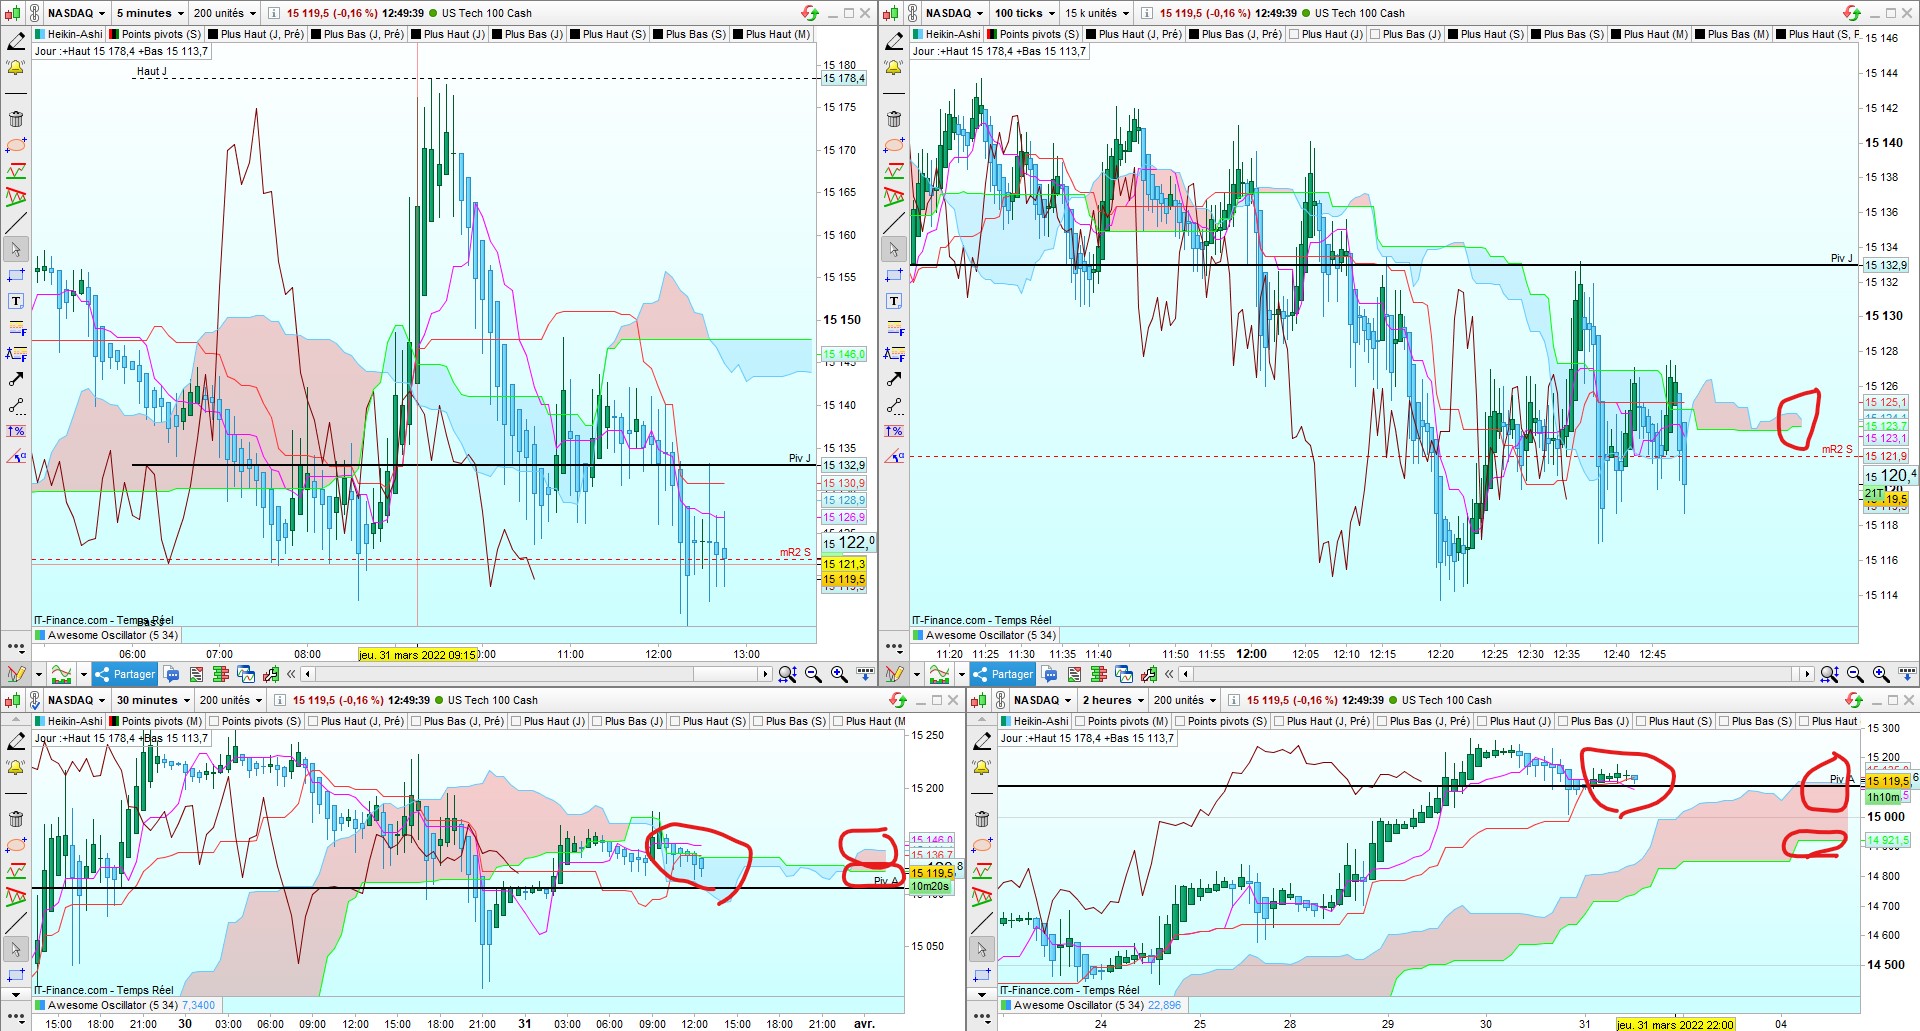
Task: Click Points pivots (M) color swatch in 2 heures chart
Action: [x=1080, y=721]
